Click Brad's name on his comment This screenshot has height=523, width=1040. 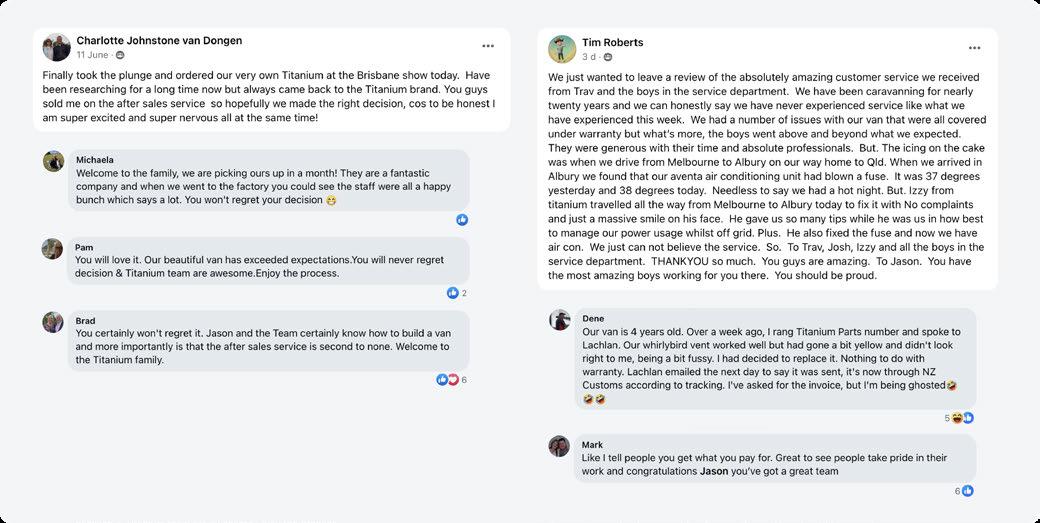click(86, 321)
